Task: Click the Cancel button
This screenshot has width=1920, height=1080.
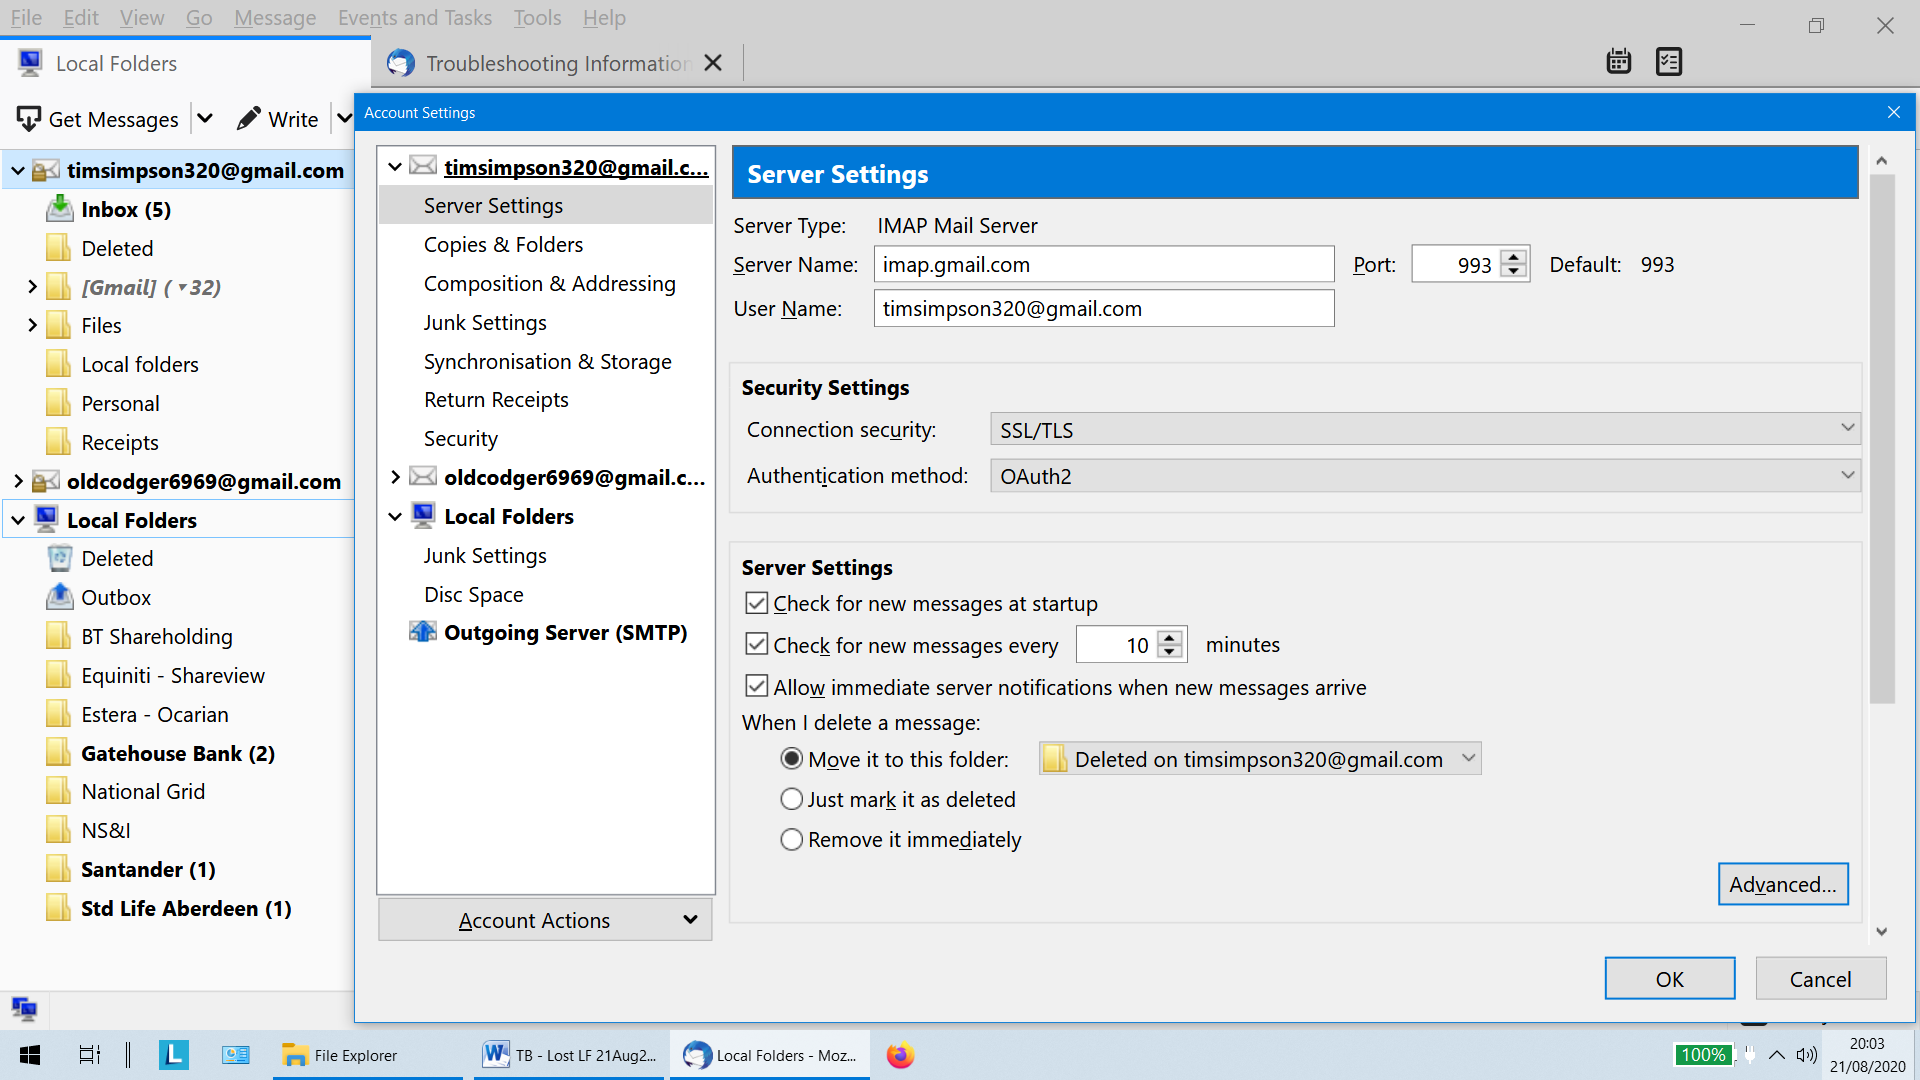Action: [1821, 979]
